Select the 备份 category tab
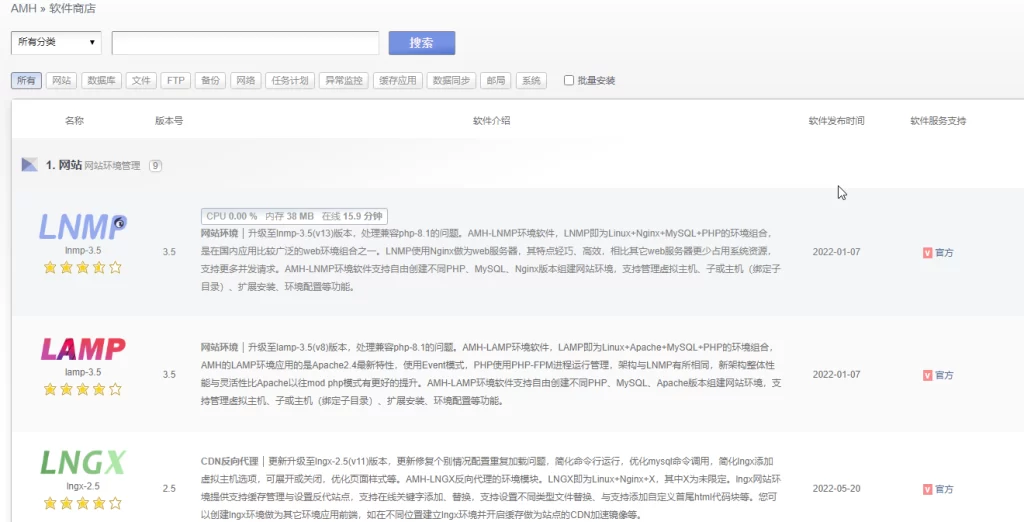Viewport: 1024px width, 522px height. 210,80
